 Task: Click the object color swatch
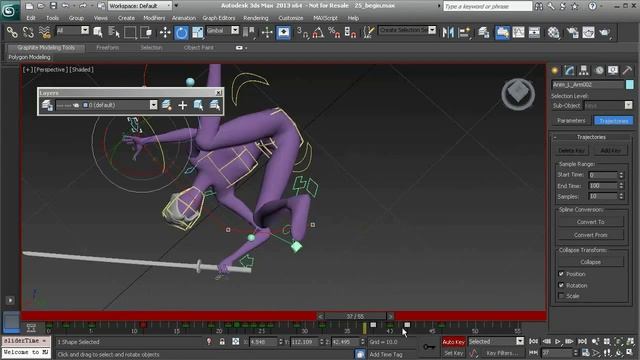click(629, 84)
